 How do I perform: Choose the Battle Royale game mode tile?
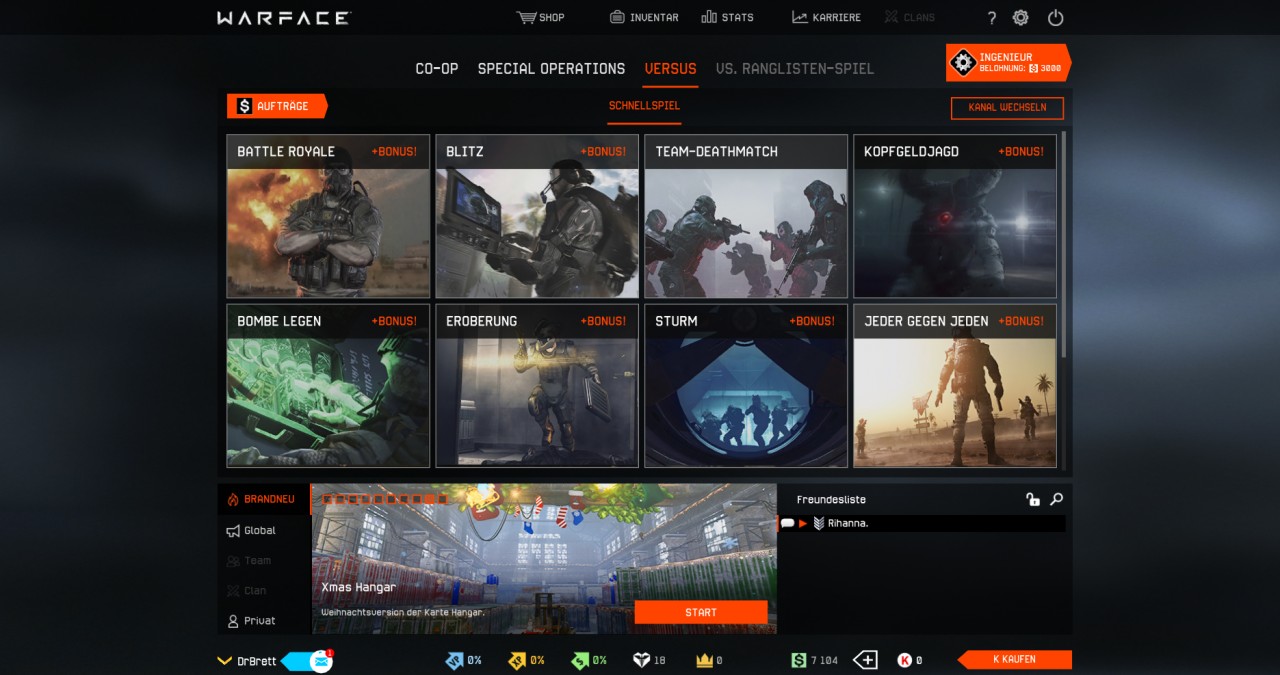[328, 216]
